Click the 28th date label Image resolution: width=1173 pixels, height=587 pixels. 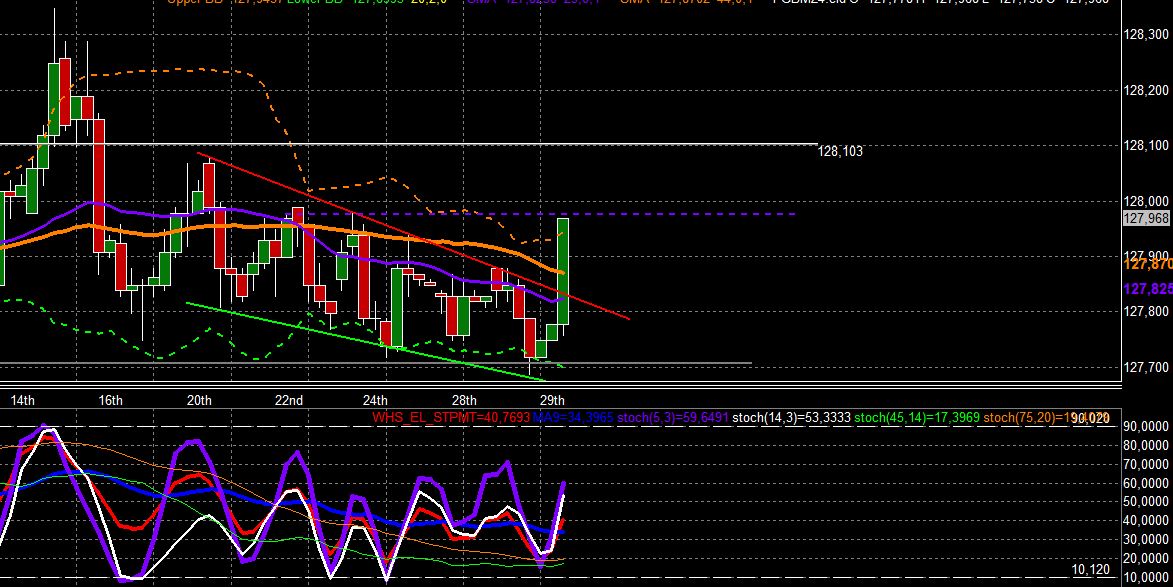click(464, 400)
